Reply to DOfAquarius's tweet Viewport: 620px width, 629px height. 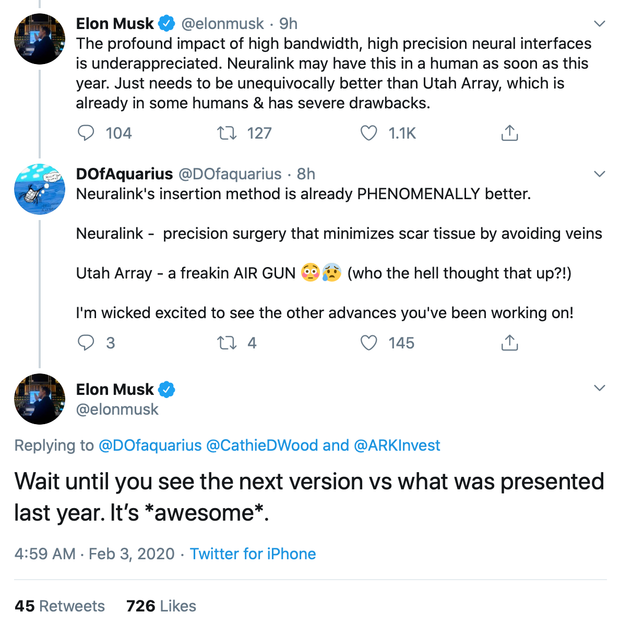[x=87, y=343]
